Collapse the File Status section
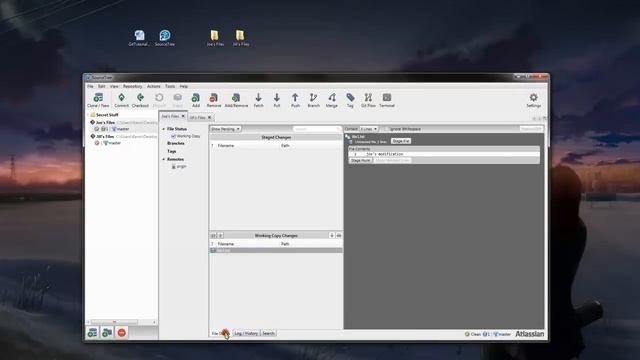Viewport: 640px width, 360px height. [164, 129]
